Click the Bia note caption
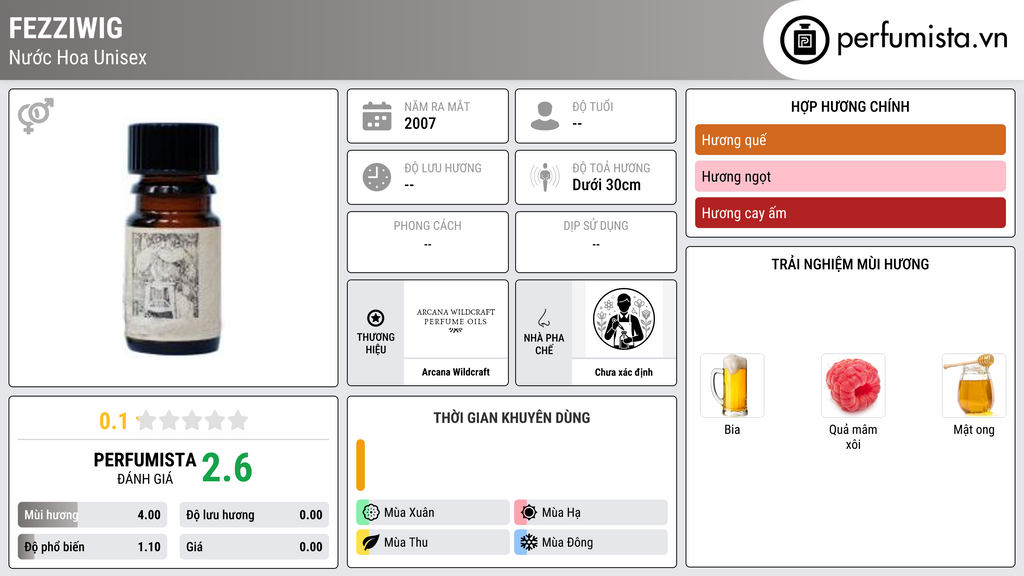The image size is (1024, 576). [732, 430]
